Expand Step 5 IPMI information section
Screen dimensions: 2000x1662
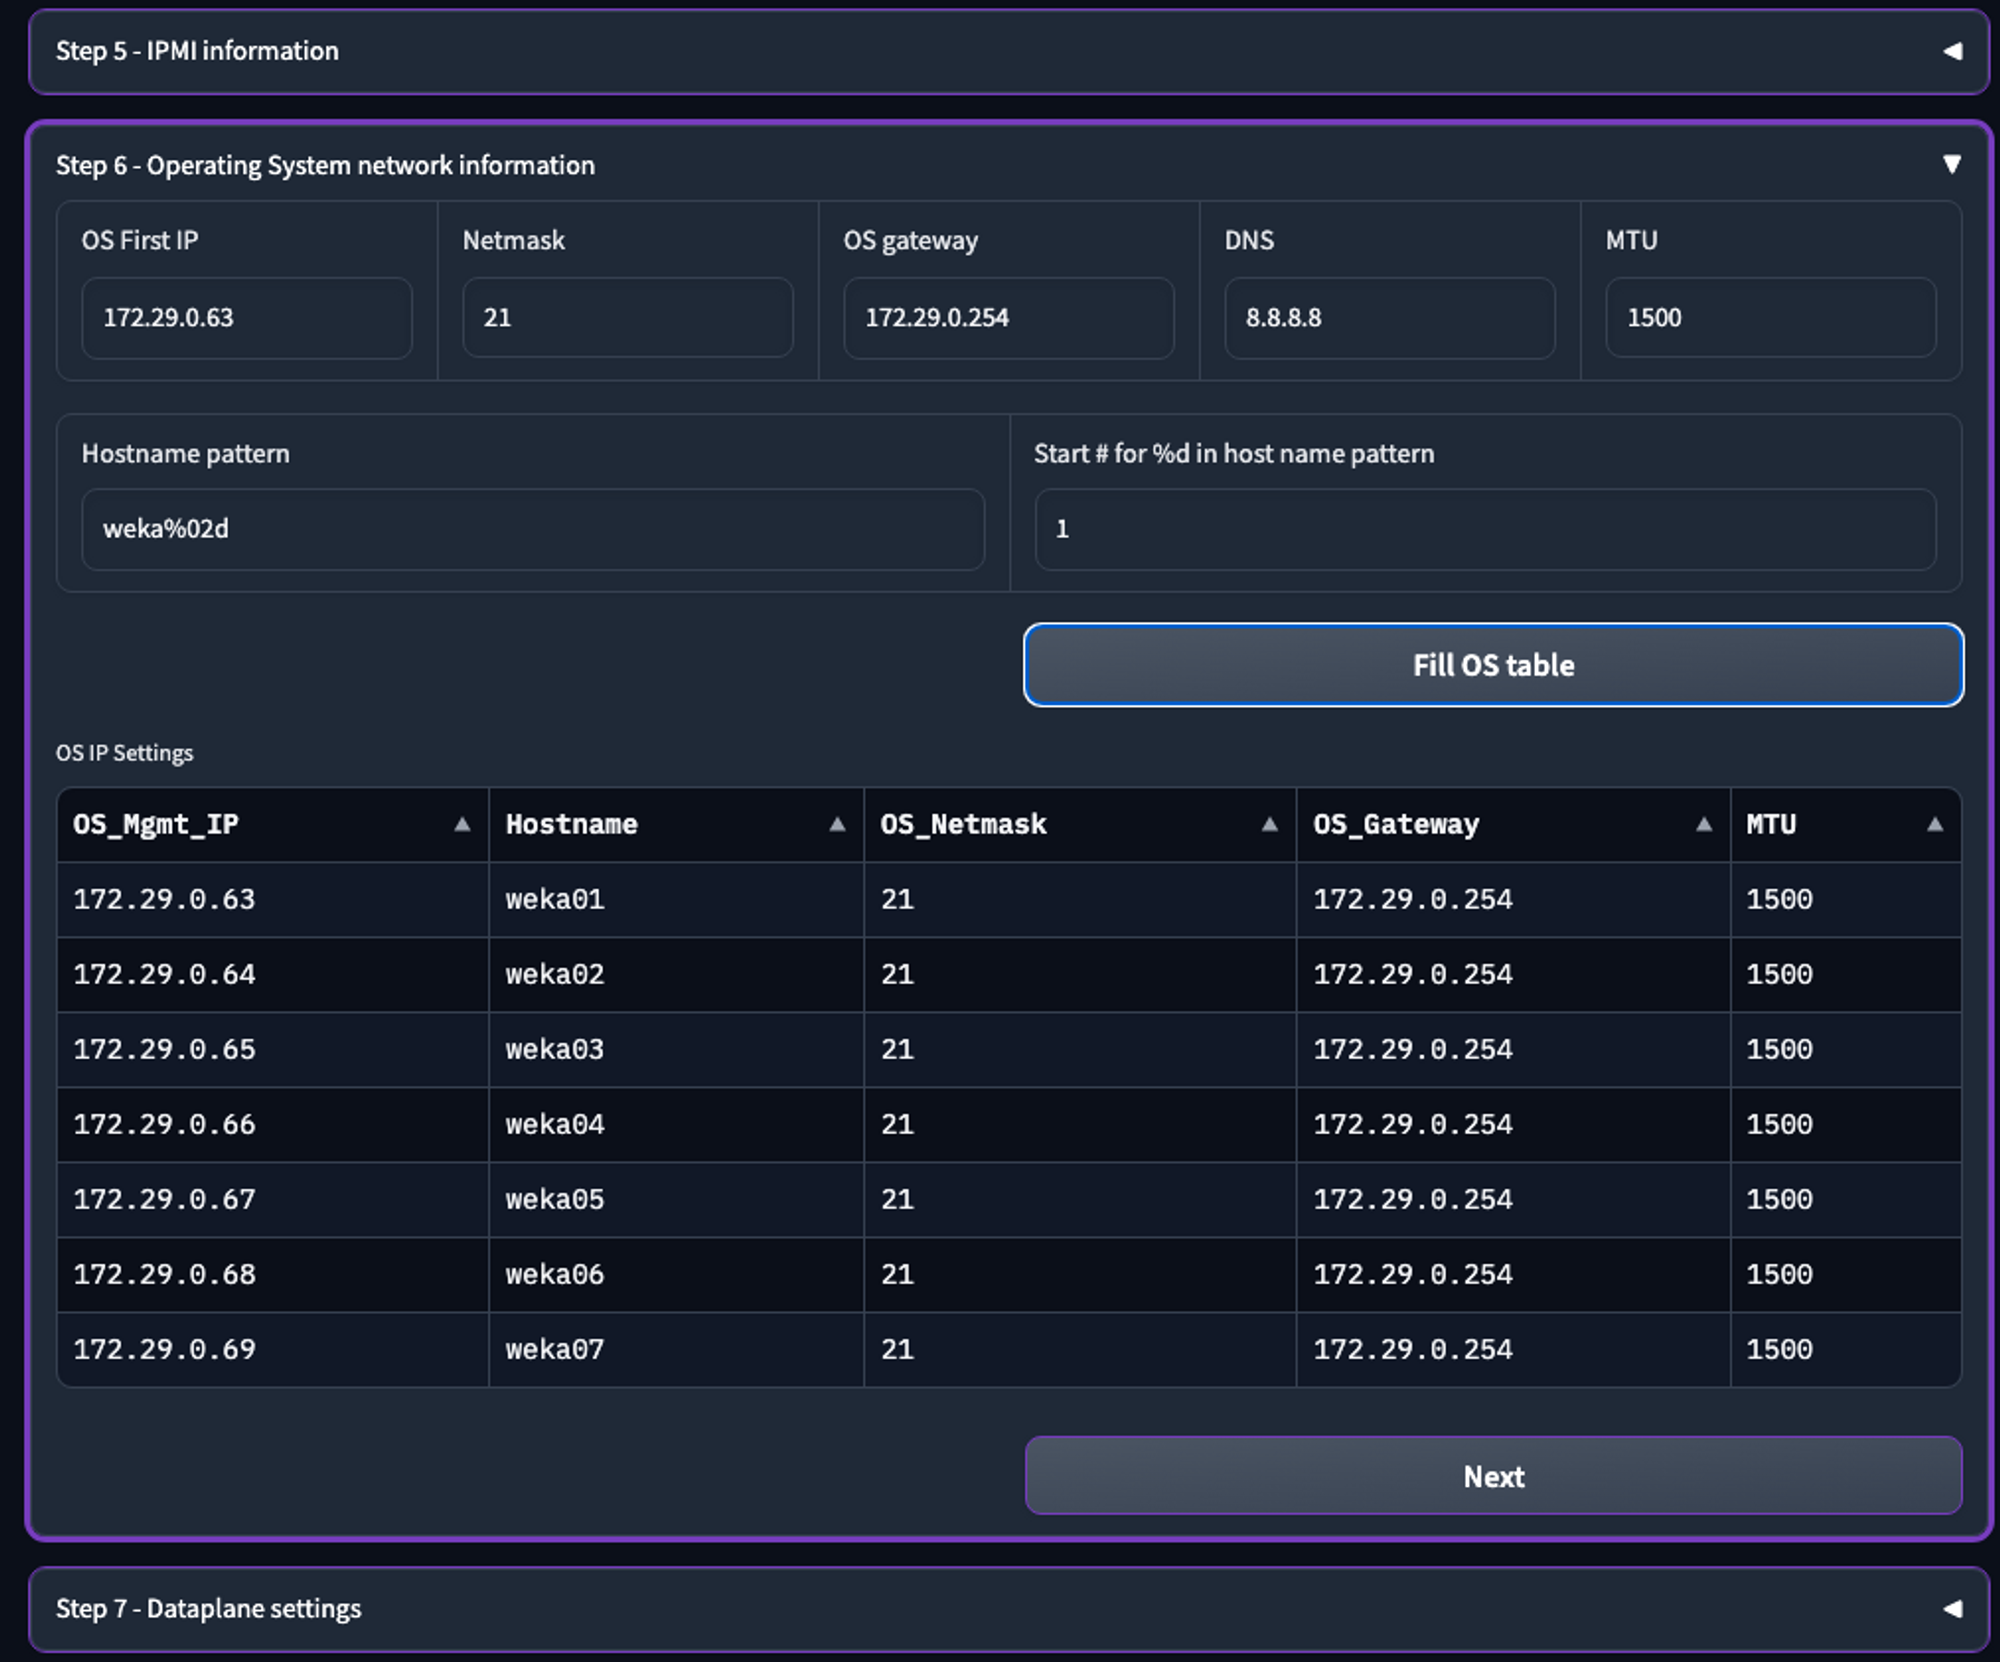[x=1951, y=51]
